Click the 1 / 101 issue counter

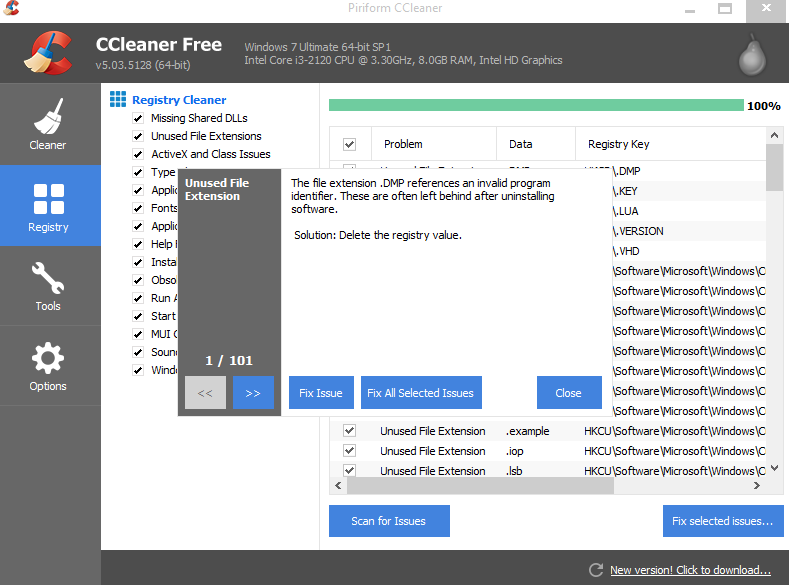(x=229, y=361)
